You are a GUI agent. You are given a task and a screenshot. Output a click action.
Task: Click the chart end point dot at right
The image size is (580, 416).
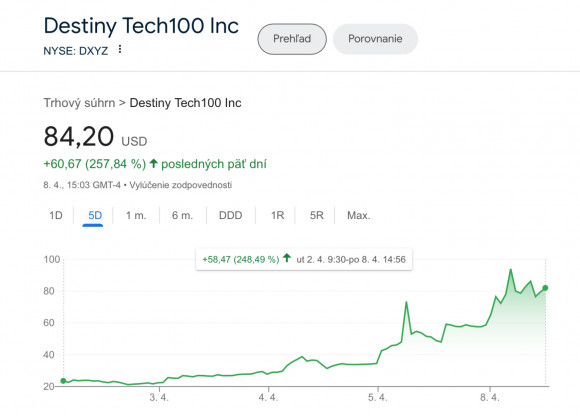tap(545, 288)
